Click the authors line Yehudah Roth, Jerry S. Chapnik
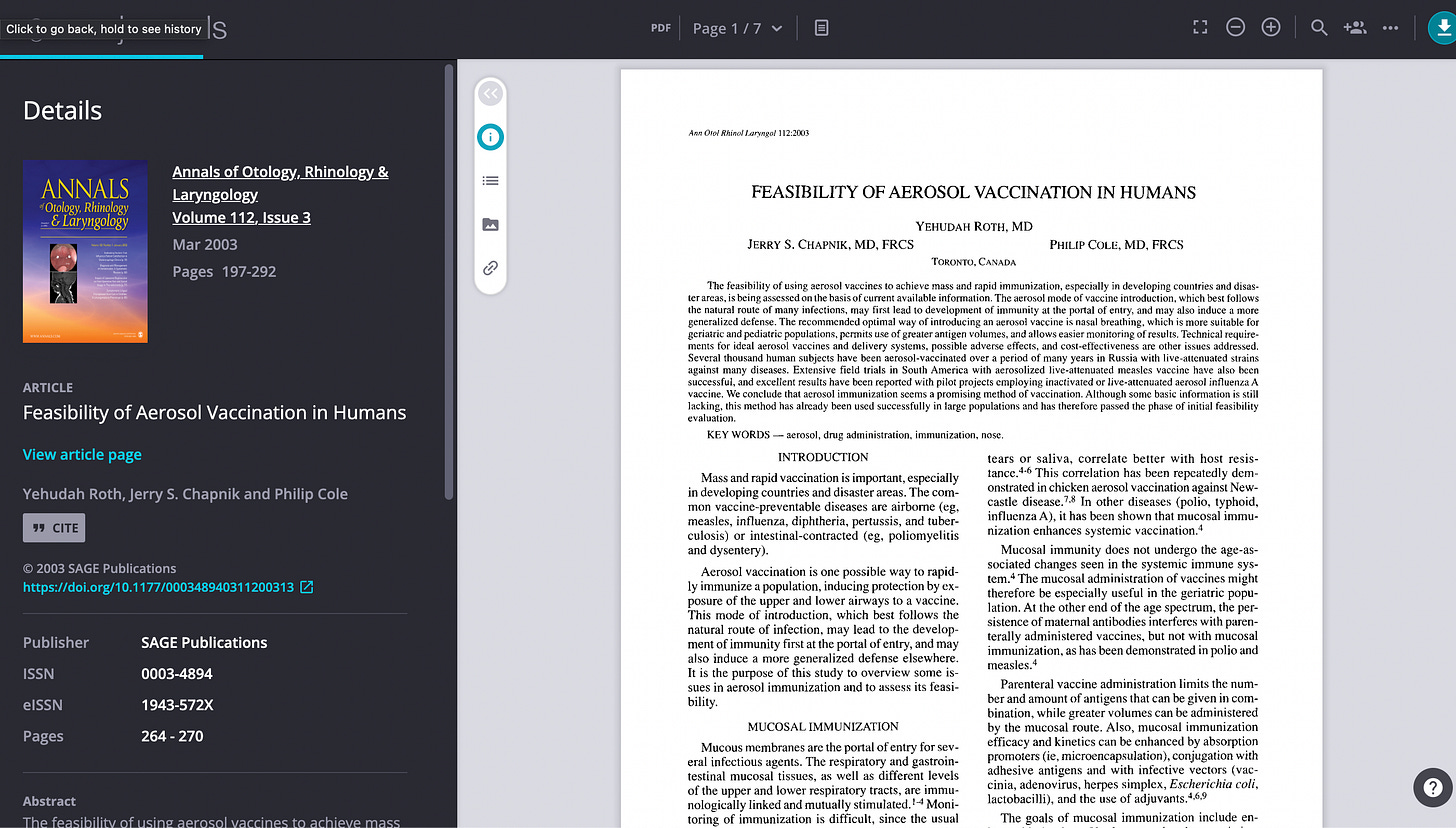The image size is (1456, 828). point(185,494)
